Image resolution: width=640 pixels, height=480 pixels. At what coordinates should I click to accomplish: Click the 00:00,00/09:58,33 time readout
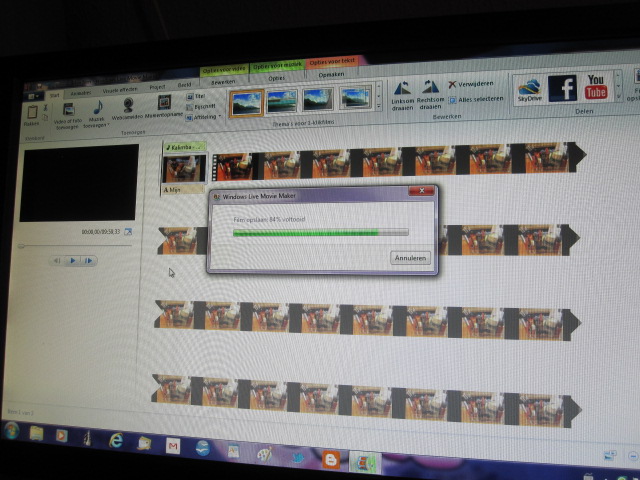(100, 232)
